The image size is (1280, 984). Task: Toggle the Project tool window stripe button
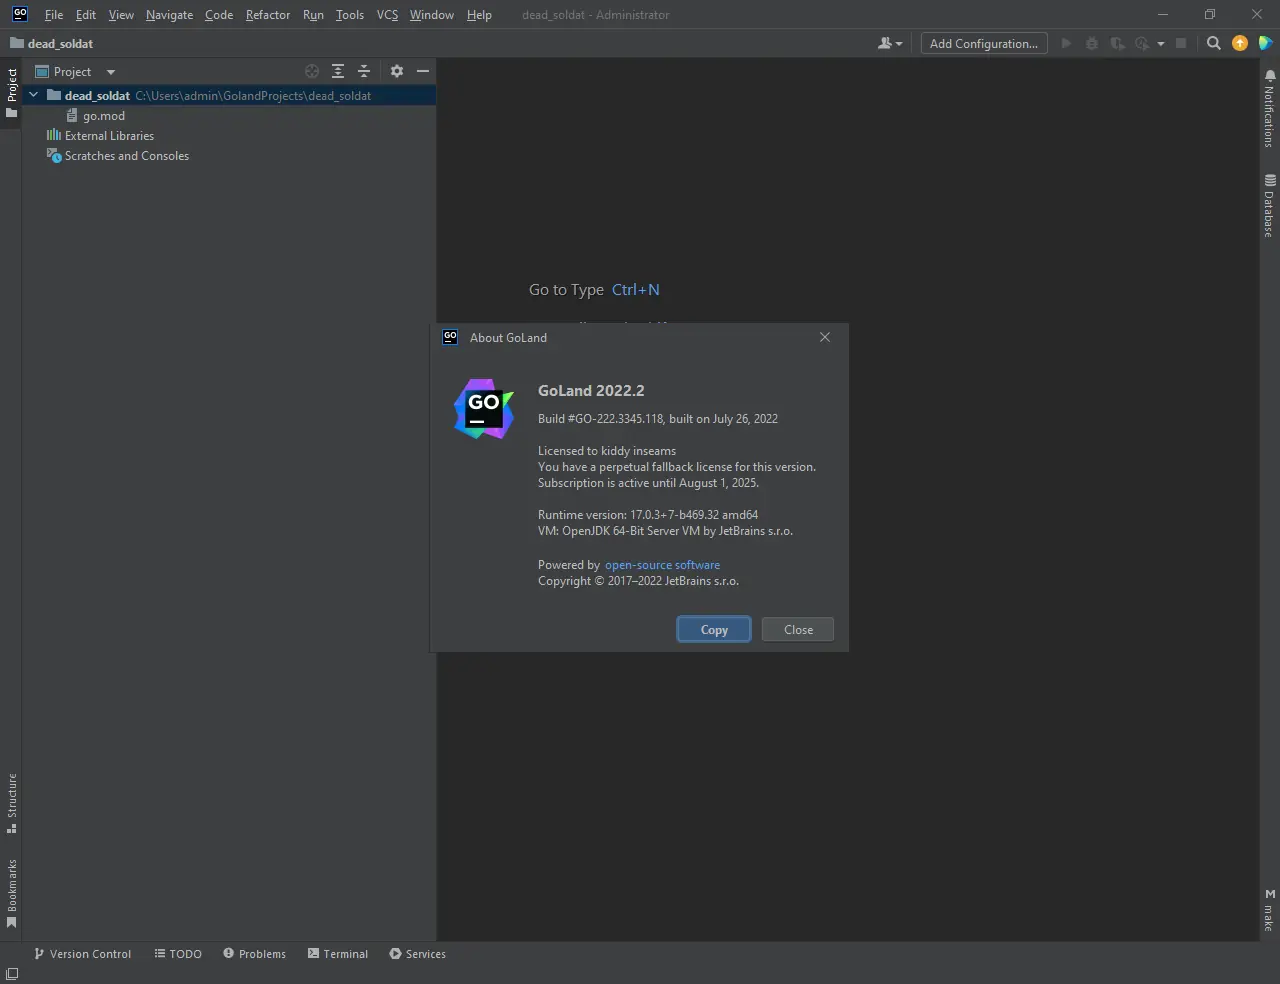coord(12,93)
